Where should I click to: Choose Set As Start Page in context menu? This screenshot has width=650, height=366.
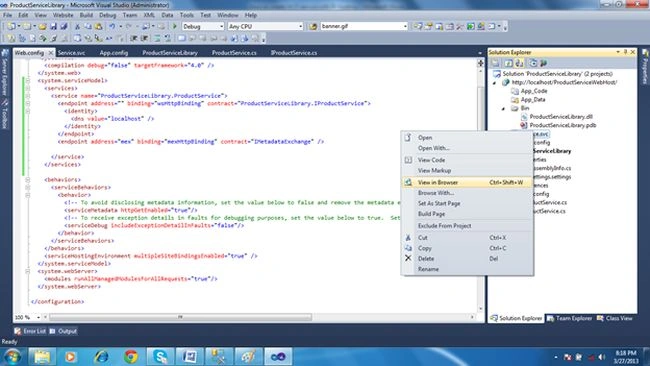[467, 204]
